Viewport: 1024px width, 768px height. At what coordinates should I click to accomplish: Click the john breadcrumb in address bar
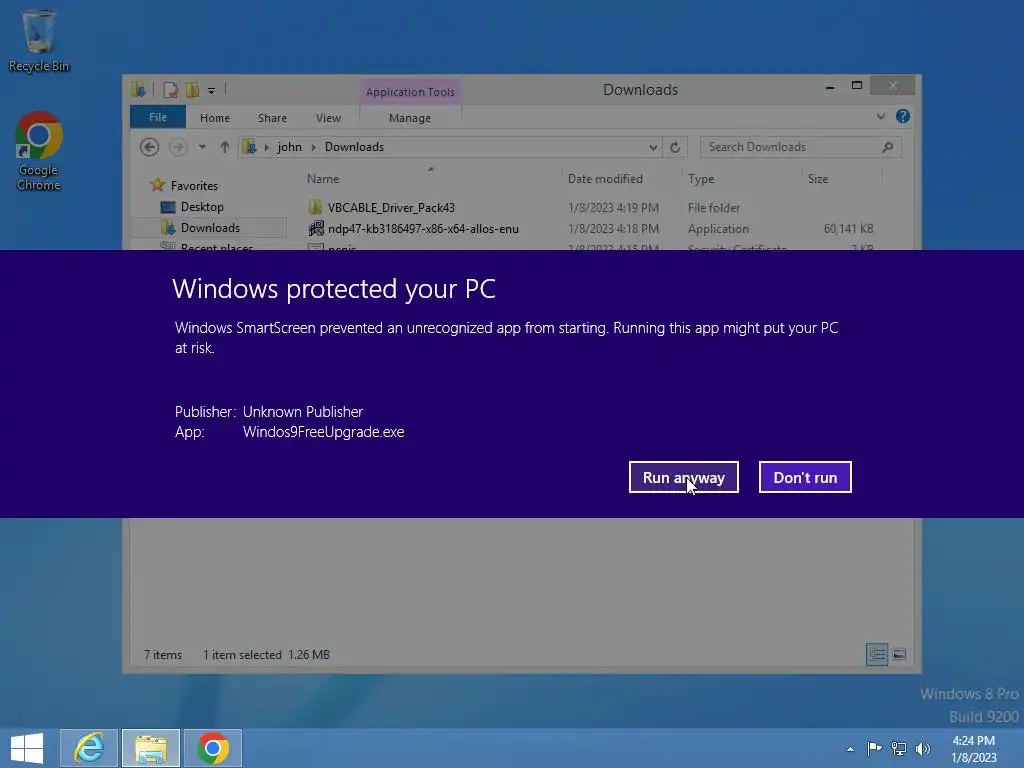coord(289,147)
